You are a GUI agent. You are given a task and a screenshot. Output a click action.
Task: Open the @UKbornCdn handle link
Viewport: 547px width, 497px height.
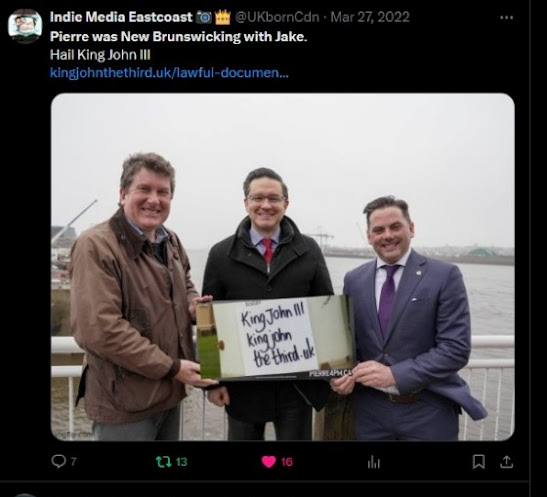pos(277,17)
